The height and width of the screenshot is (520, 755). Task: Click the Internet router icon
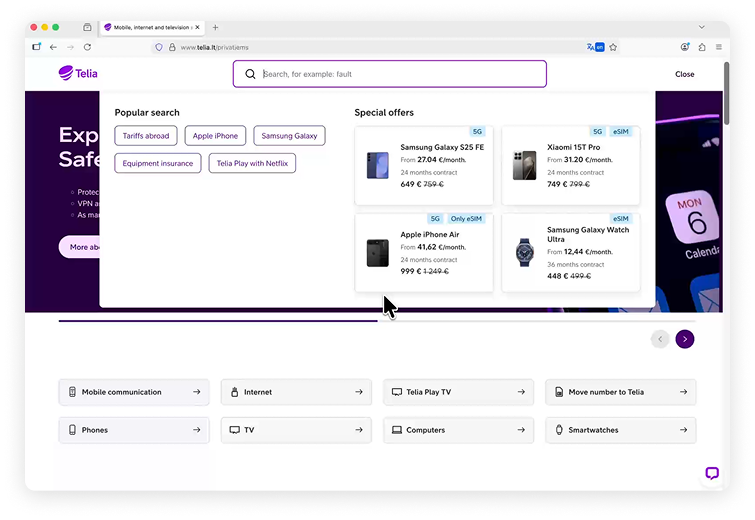(x=234, y=392)
